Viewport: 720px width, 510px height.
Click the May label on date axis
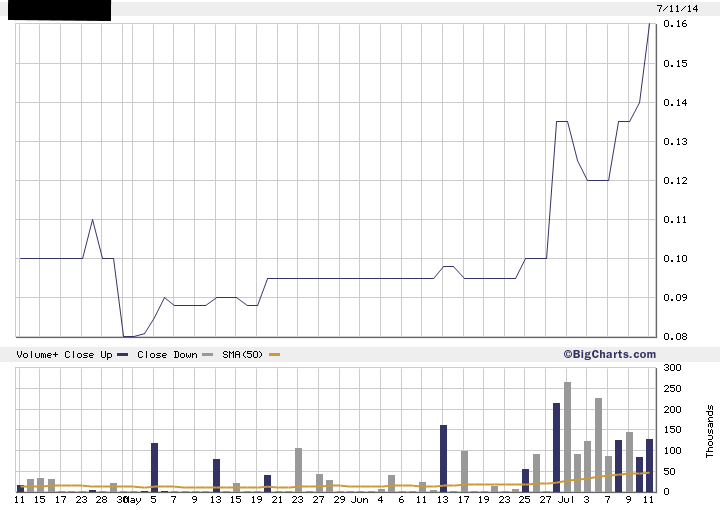pos(132,498)
